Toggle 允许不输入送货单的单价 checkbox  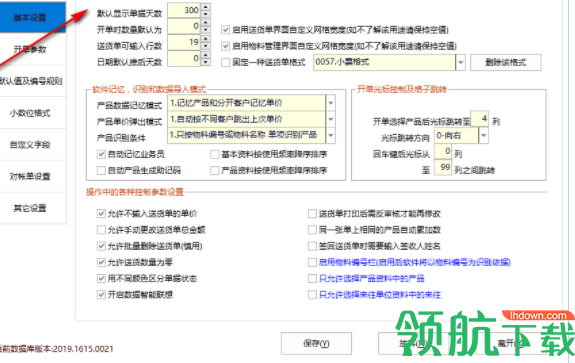tap(101, 214)
